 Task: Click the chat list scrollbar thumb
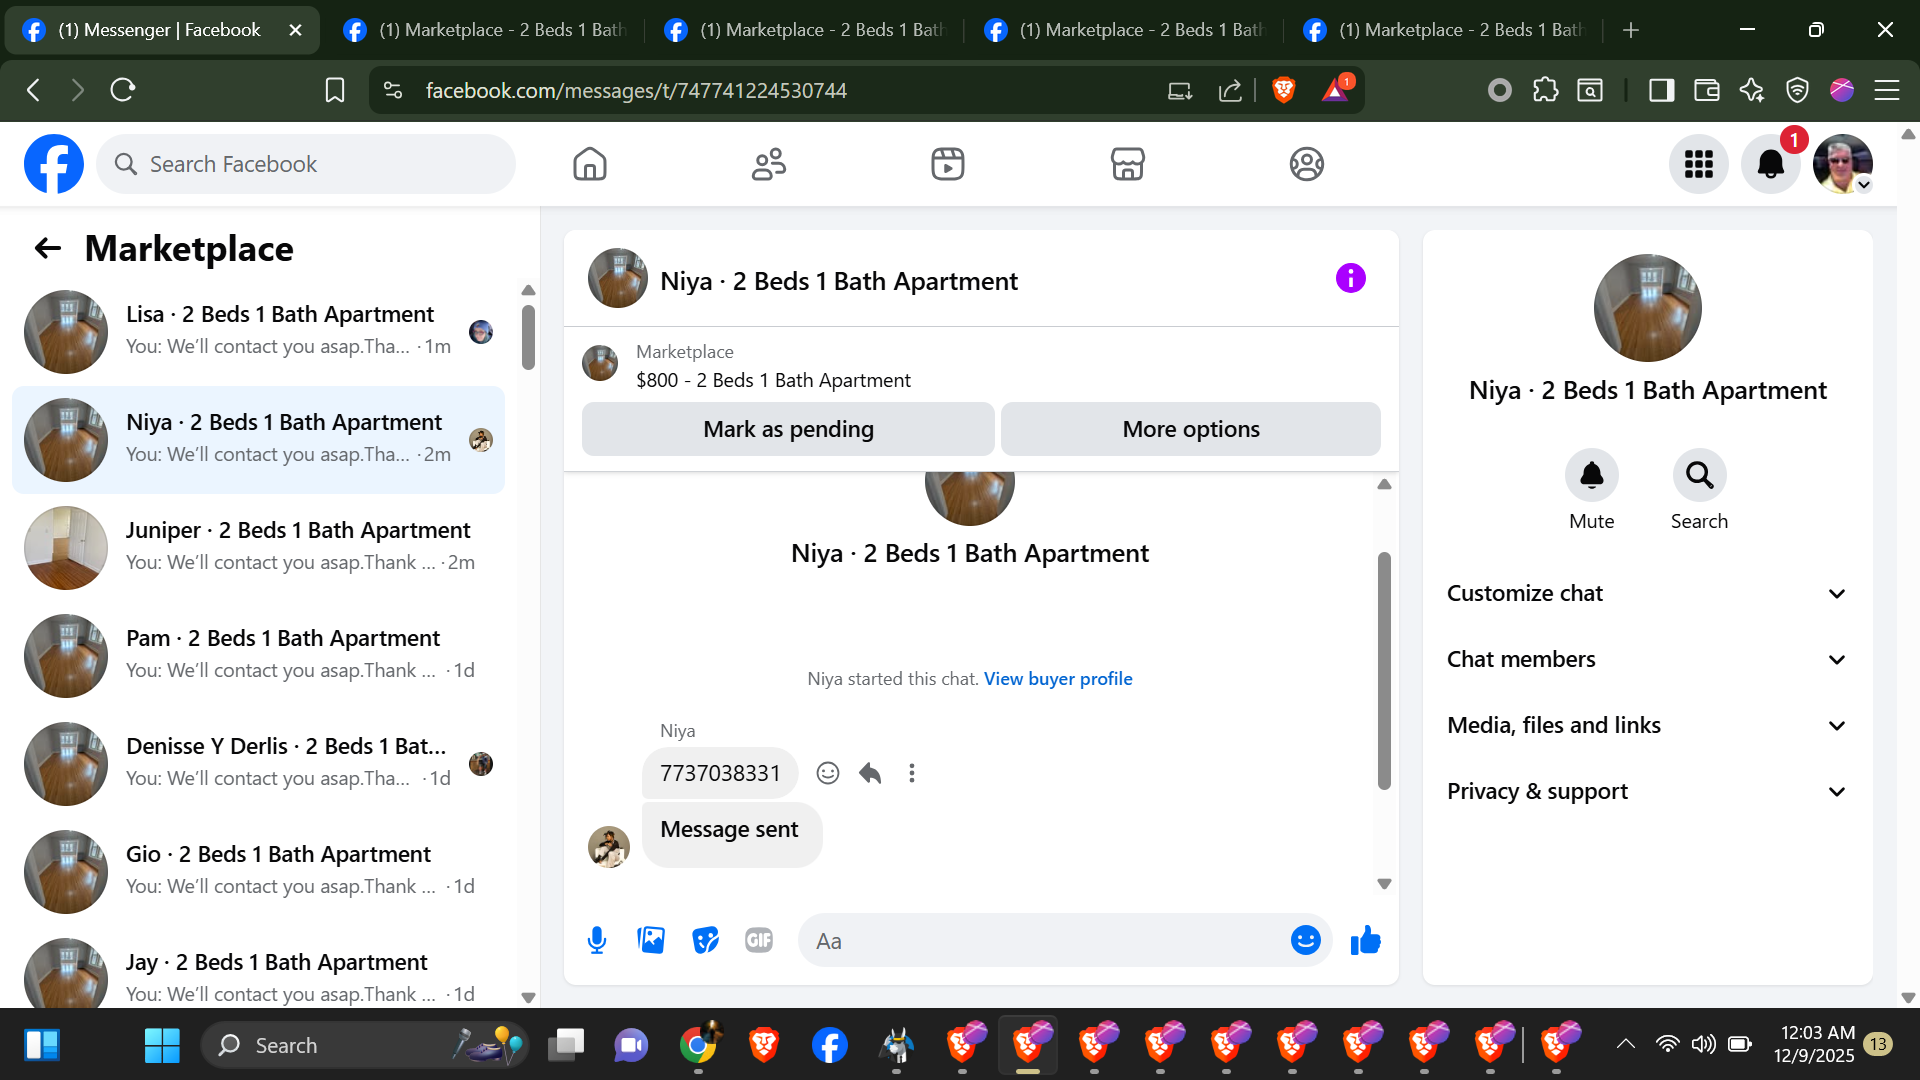pyautogui.click(x=528, y=337)
